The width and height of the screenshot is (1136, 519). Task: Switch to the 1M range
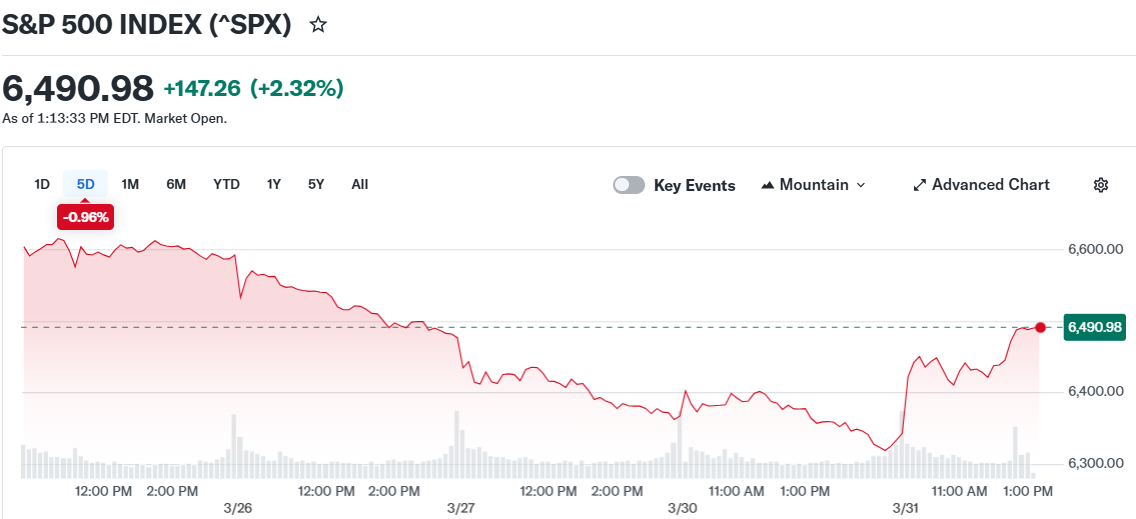pyautogui.click(x=130, y=184)
